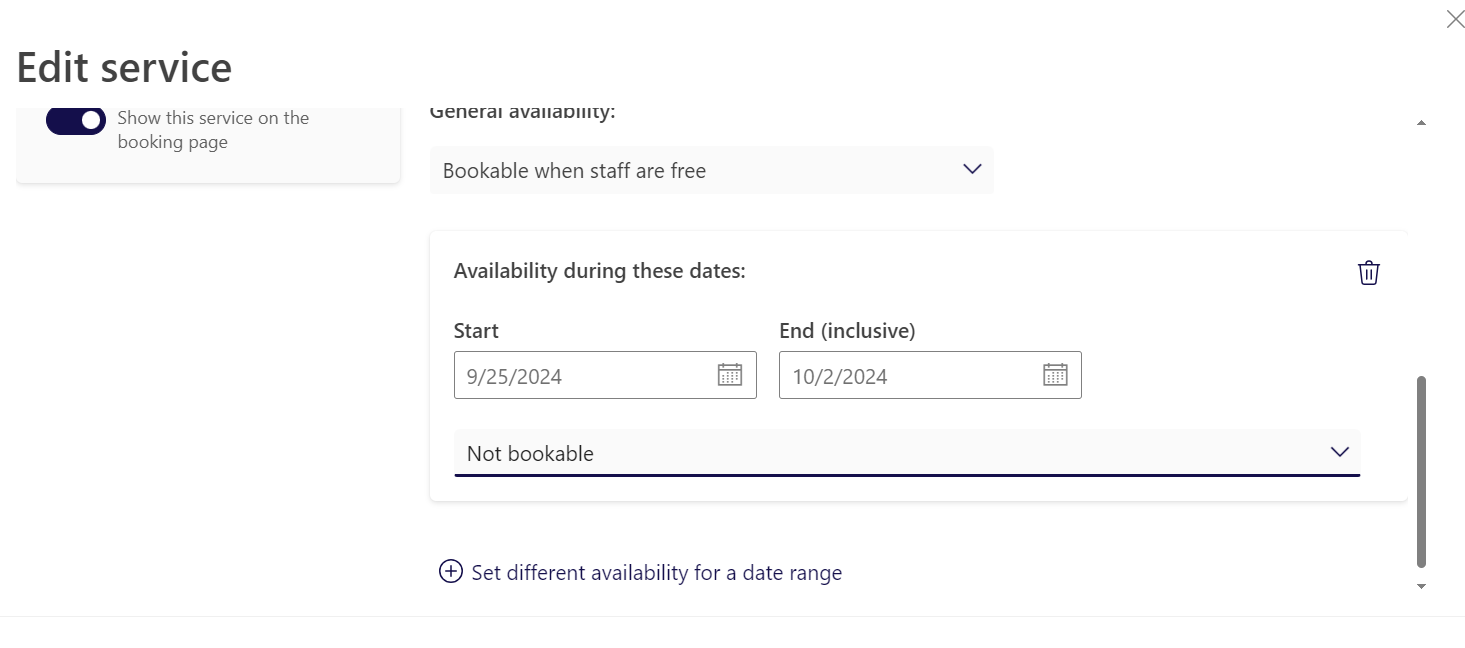Image resolution: width=1465 pixels, height=648 pixels.
Task: Click the scrollbar down arrow
Action: (1421, 587)
